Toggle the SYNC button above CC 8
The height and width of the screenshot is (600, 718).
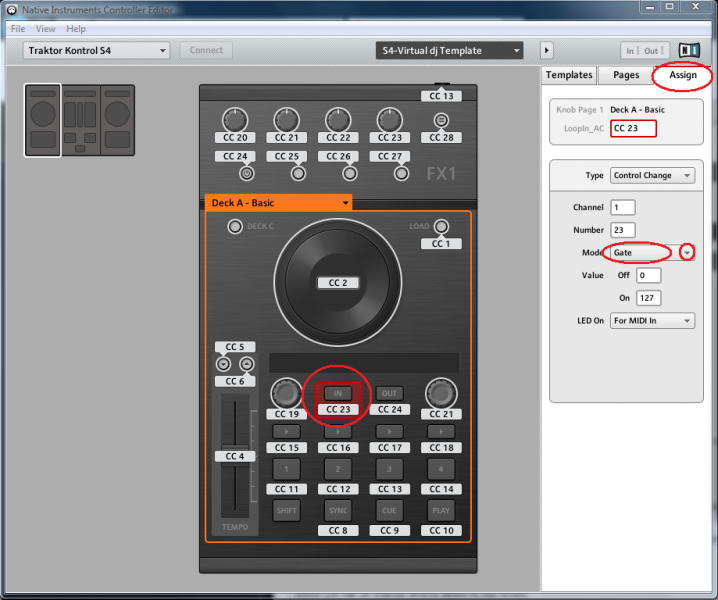pos(338,511)
